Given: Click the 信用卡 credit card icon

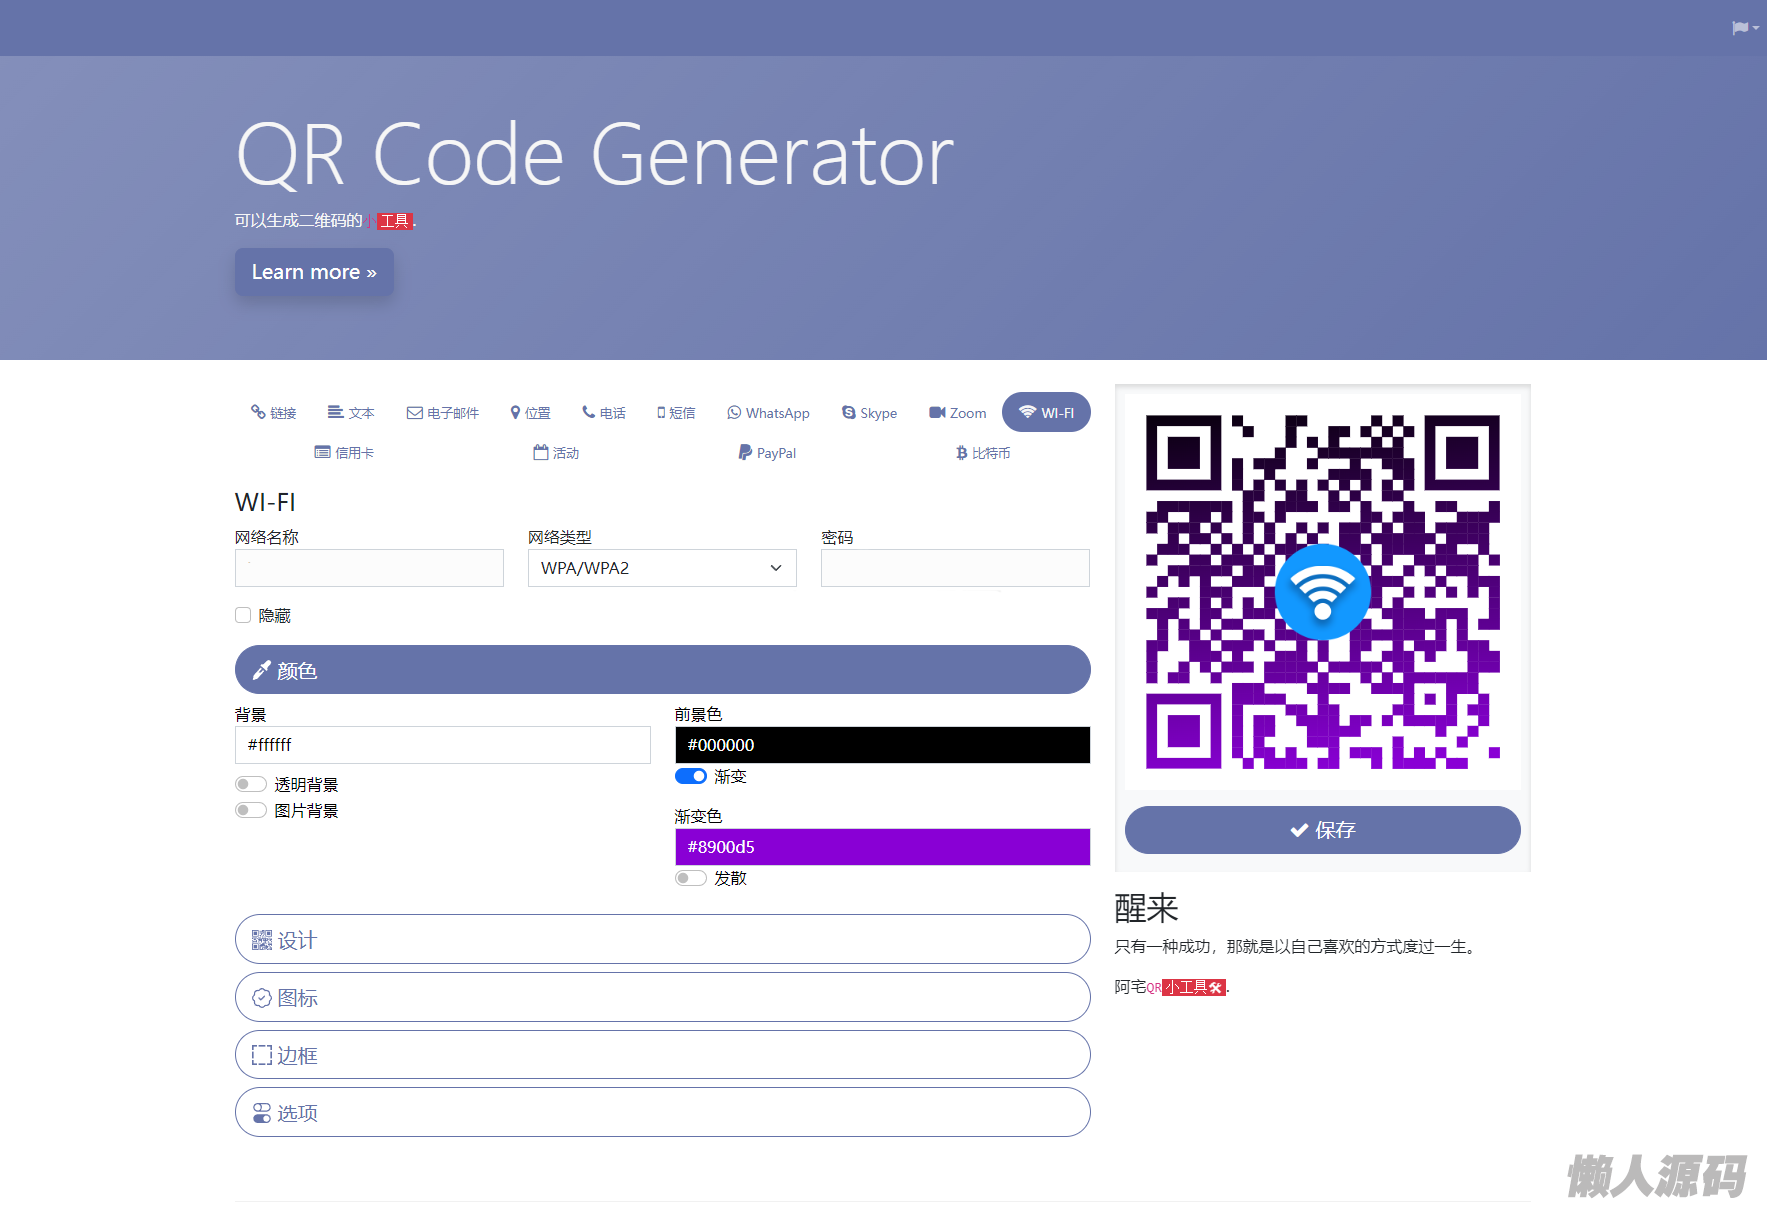Looking at the screenshot, I should (323, 452).
